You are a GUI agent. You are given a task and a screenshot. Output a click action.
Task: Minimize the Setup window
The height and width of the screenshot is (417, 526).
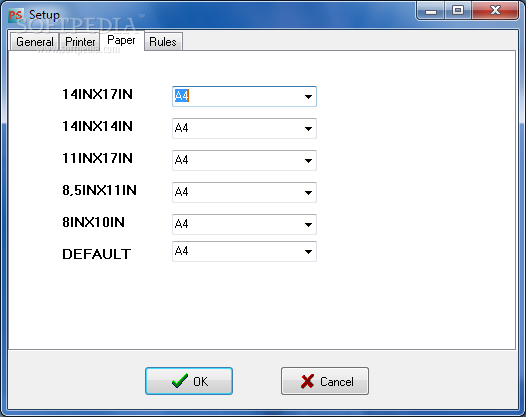coord(431,11)
